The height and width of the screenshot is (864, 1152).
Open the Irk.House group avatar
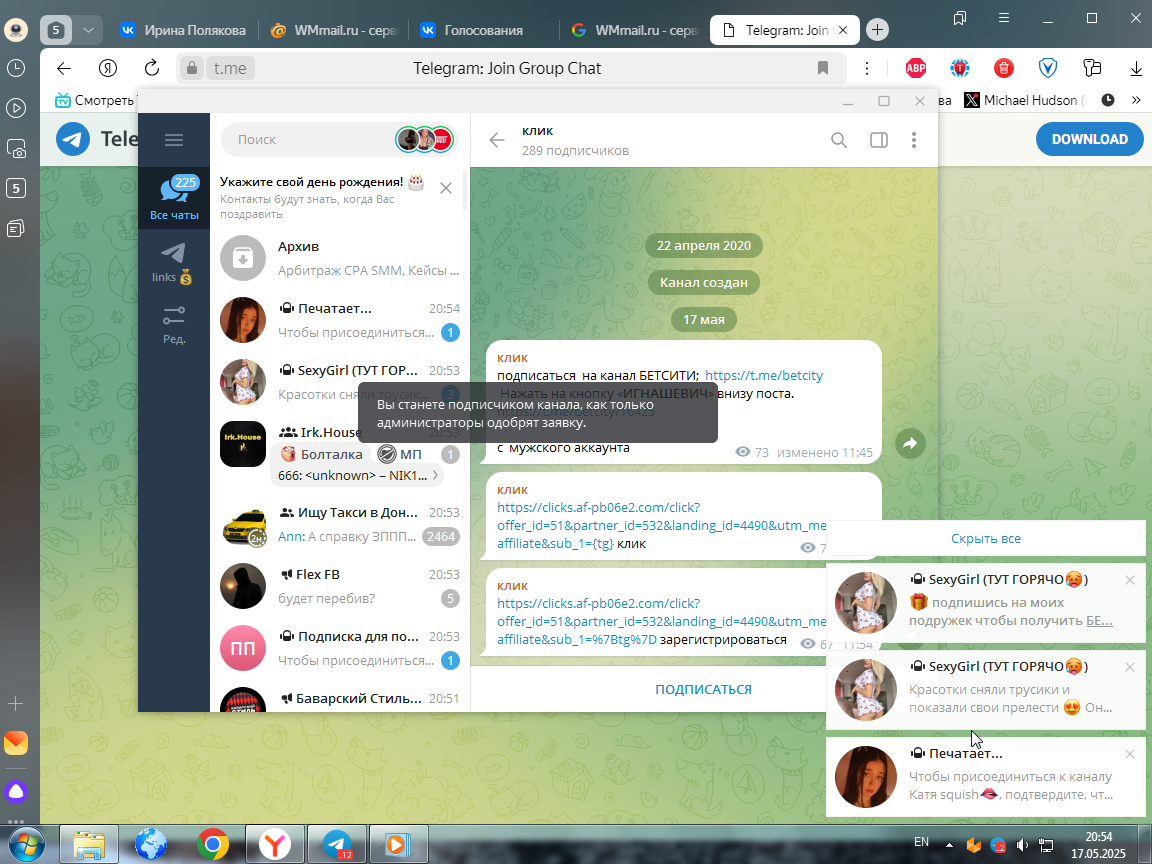(242, 444)
